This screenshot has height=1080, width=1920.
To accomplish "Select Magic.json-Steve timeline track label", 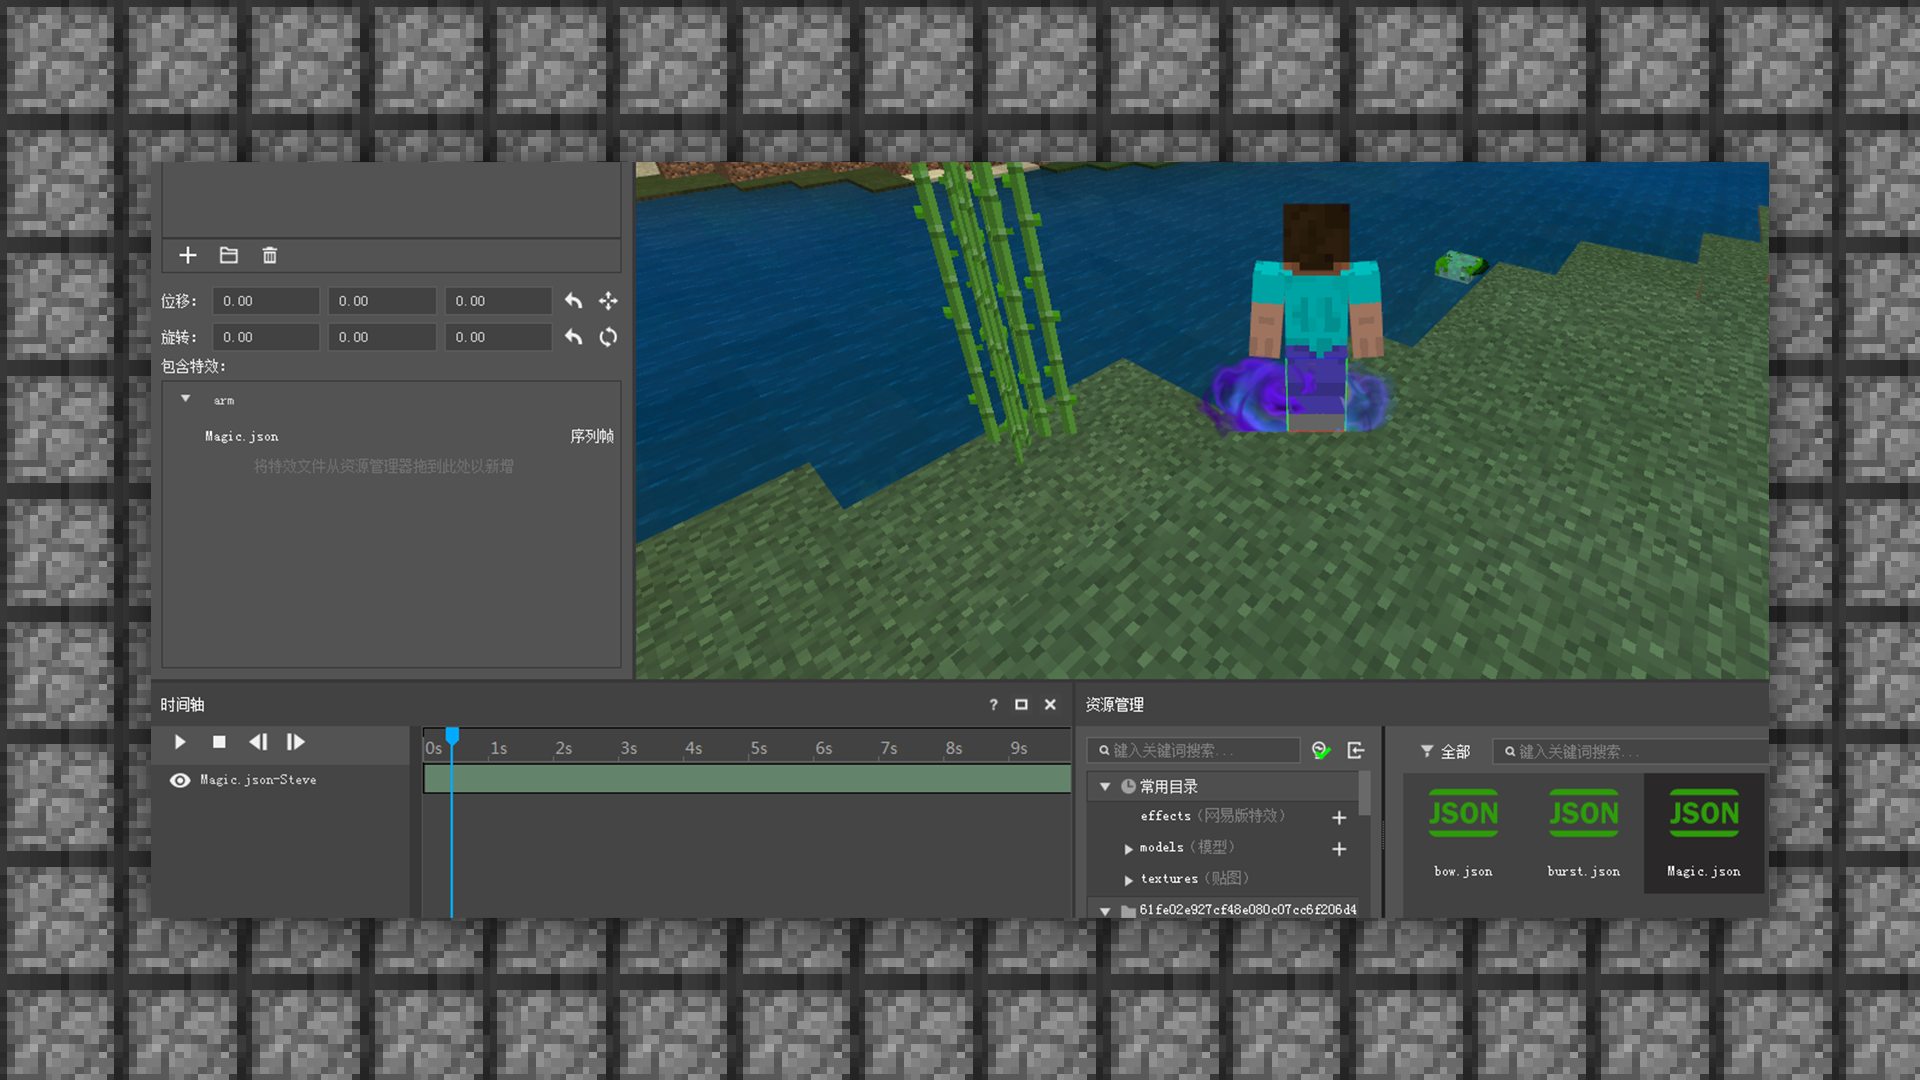I will 258,780.
